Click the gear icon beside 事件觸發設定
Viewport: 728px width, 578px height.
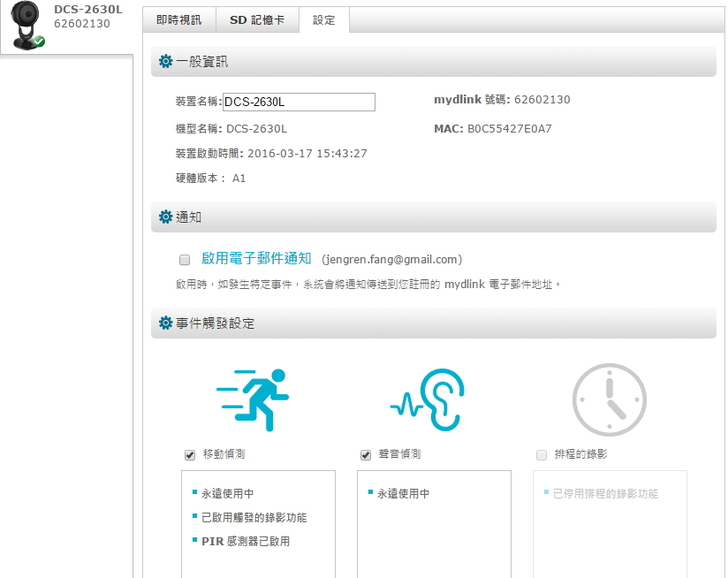coord(165,323)
